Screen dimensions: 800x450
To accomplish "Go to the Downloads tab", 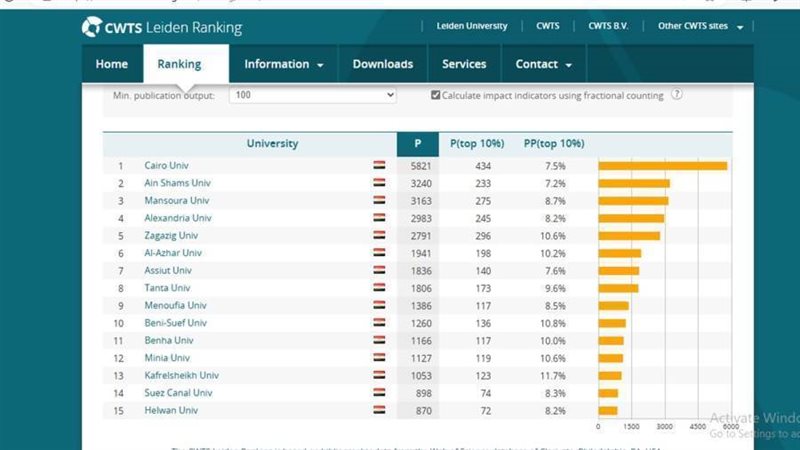I will [382, 64].
